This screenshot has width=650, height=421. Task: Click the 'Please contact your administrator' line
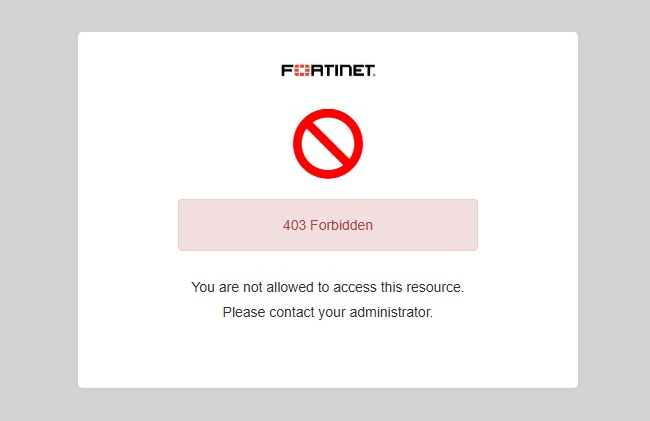tap(328, 312)
